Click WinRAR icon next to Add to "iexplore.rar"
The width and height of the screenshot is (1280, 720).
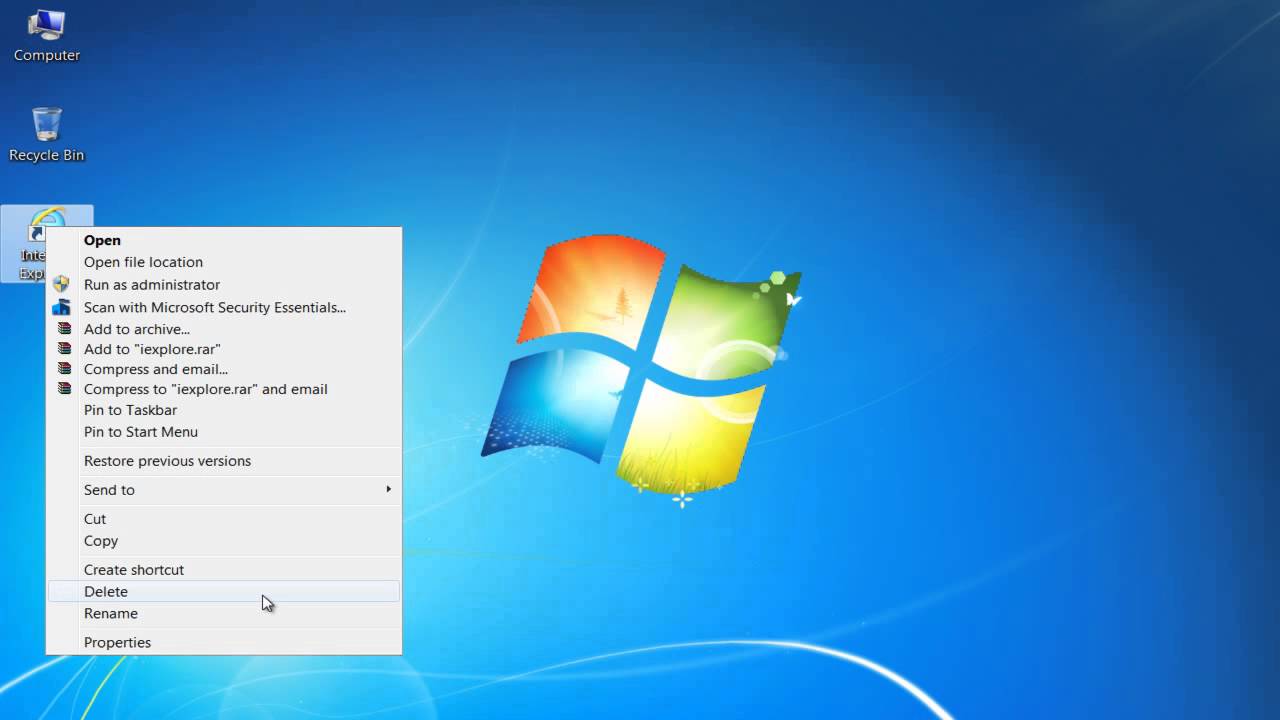tap(64, 349)
